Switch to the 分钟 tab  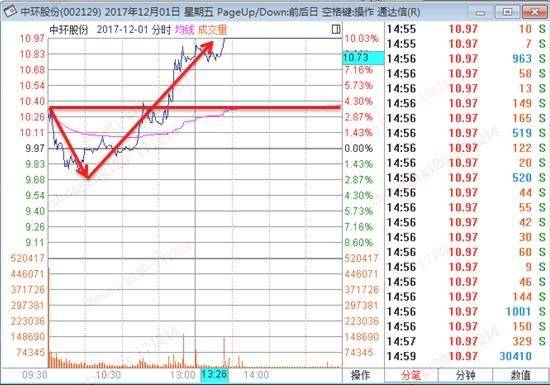465,375
